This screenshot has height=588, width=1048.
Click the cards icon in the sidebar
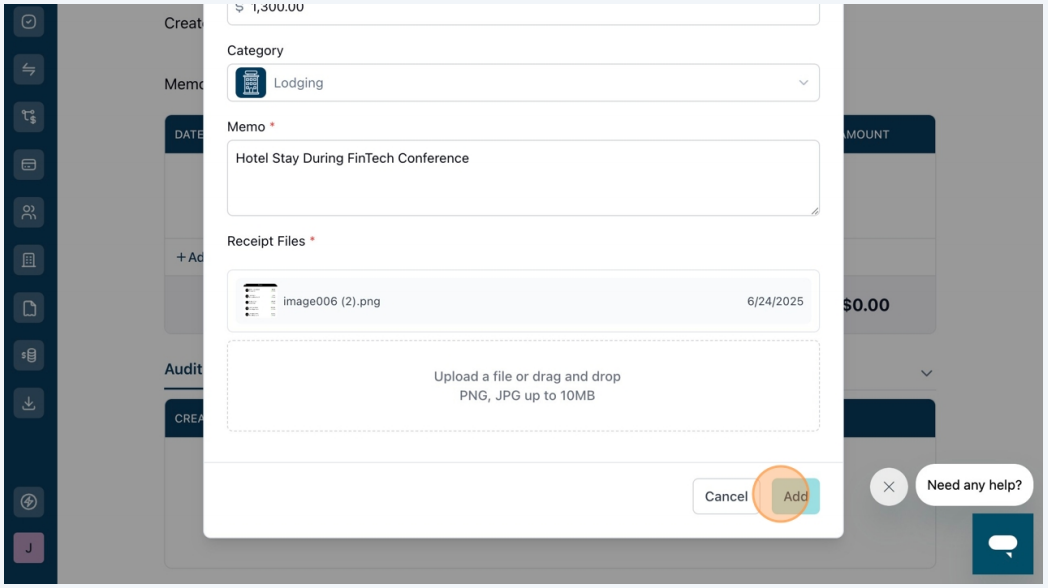[x=29, y=164]
